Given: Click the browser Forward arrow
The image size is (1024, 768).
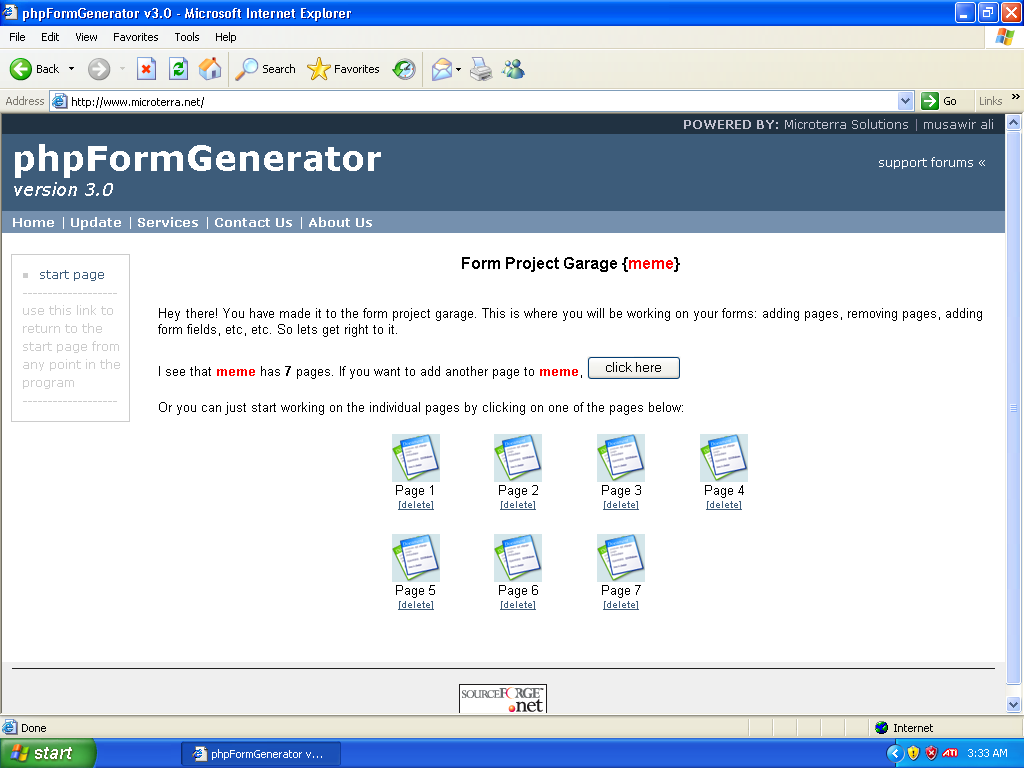Looking at the screenshot, I should [99, 69].
